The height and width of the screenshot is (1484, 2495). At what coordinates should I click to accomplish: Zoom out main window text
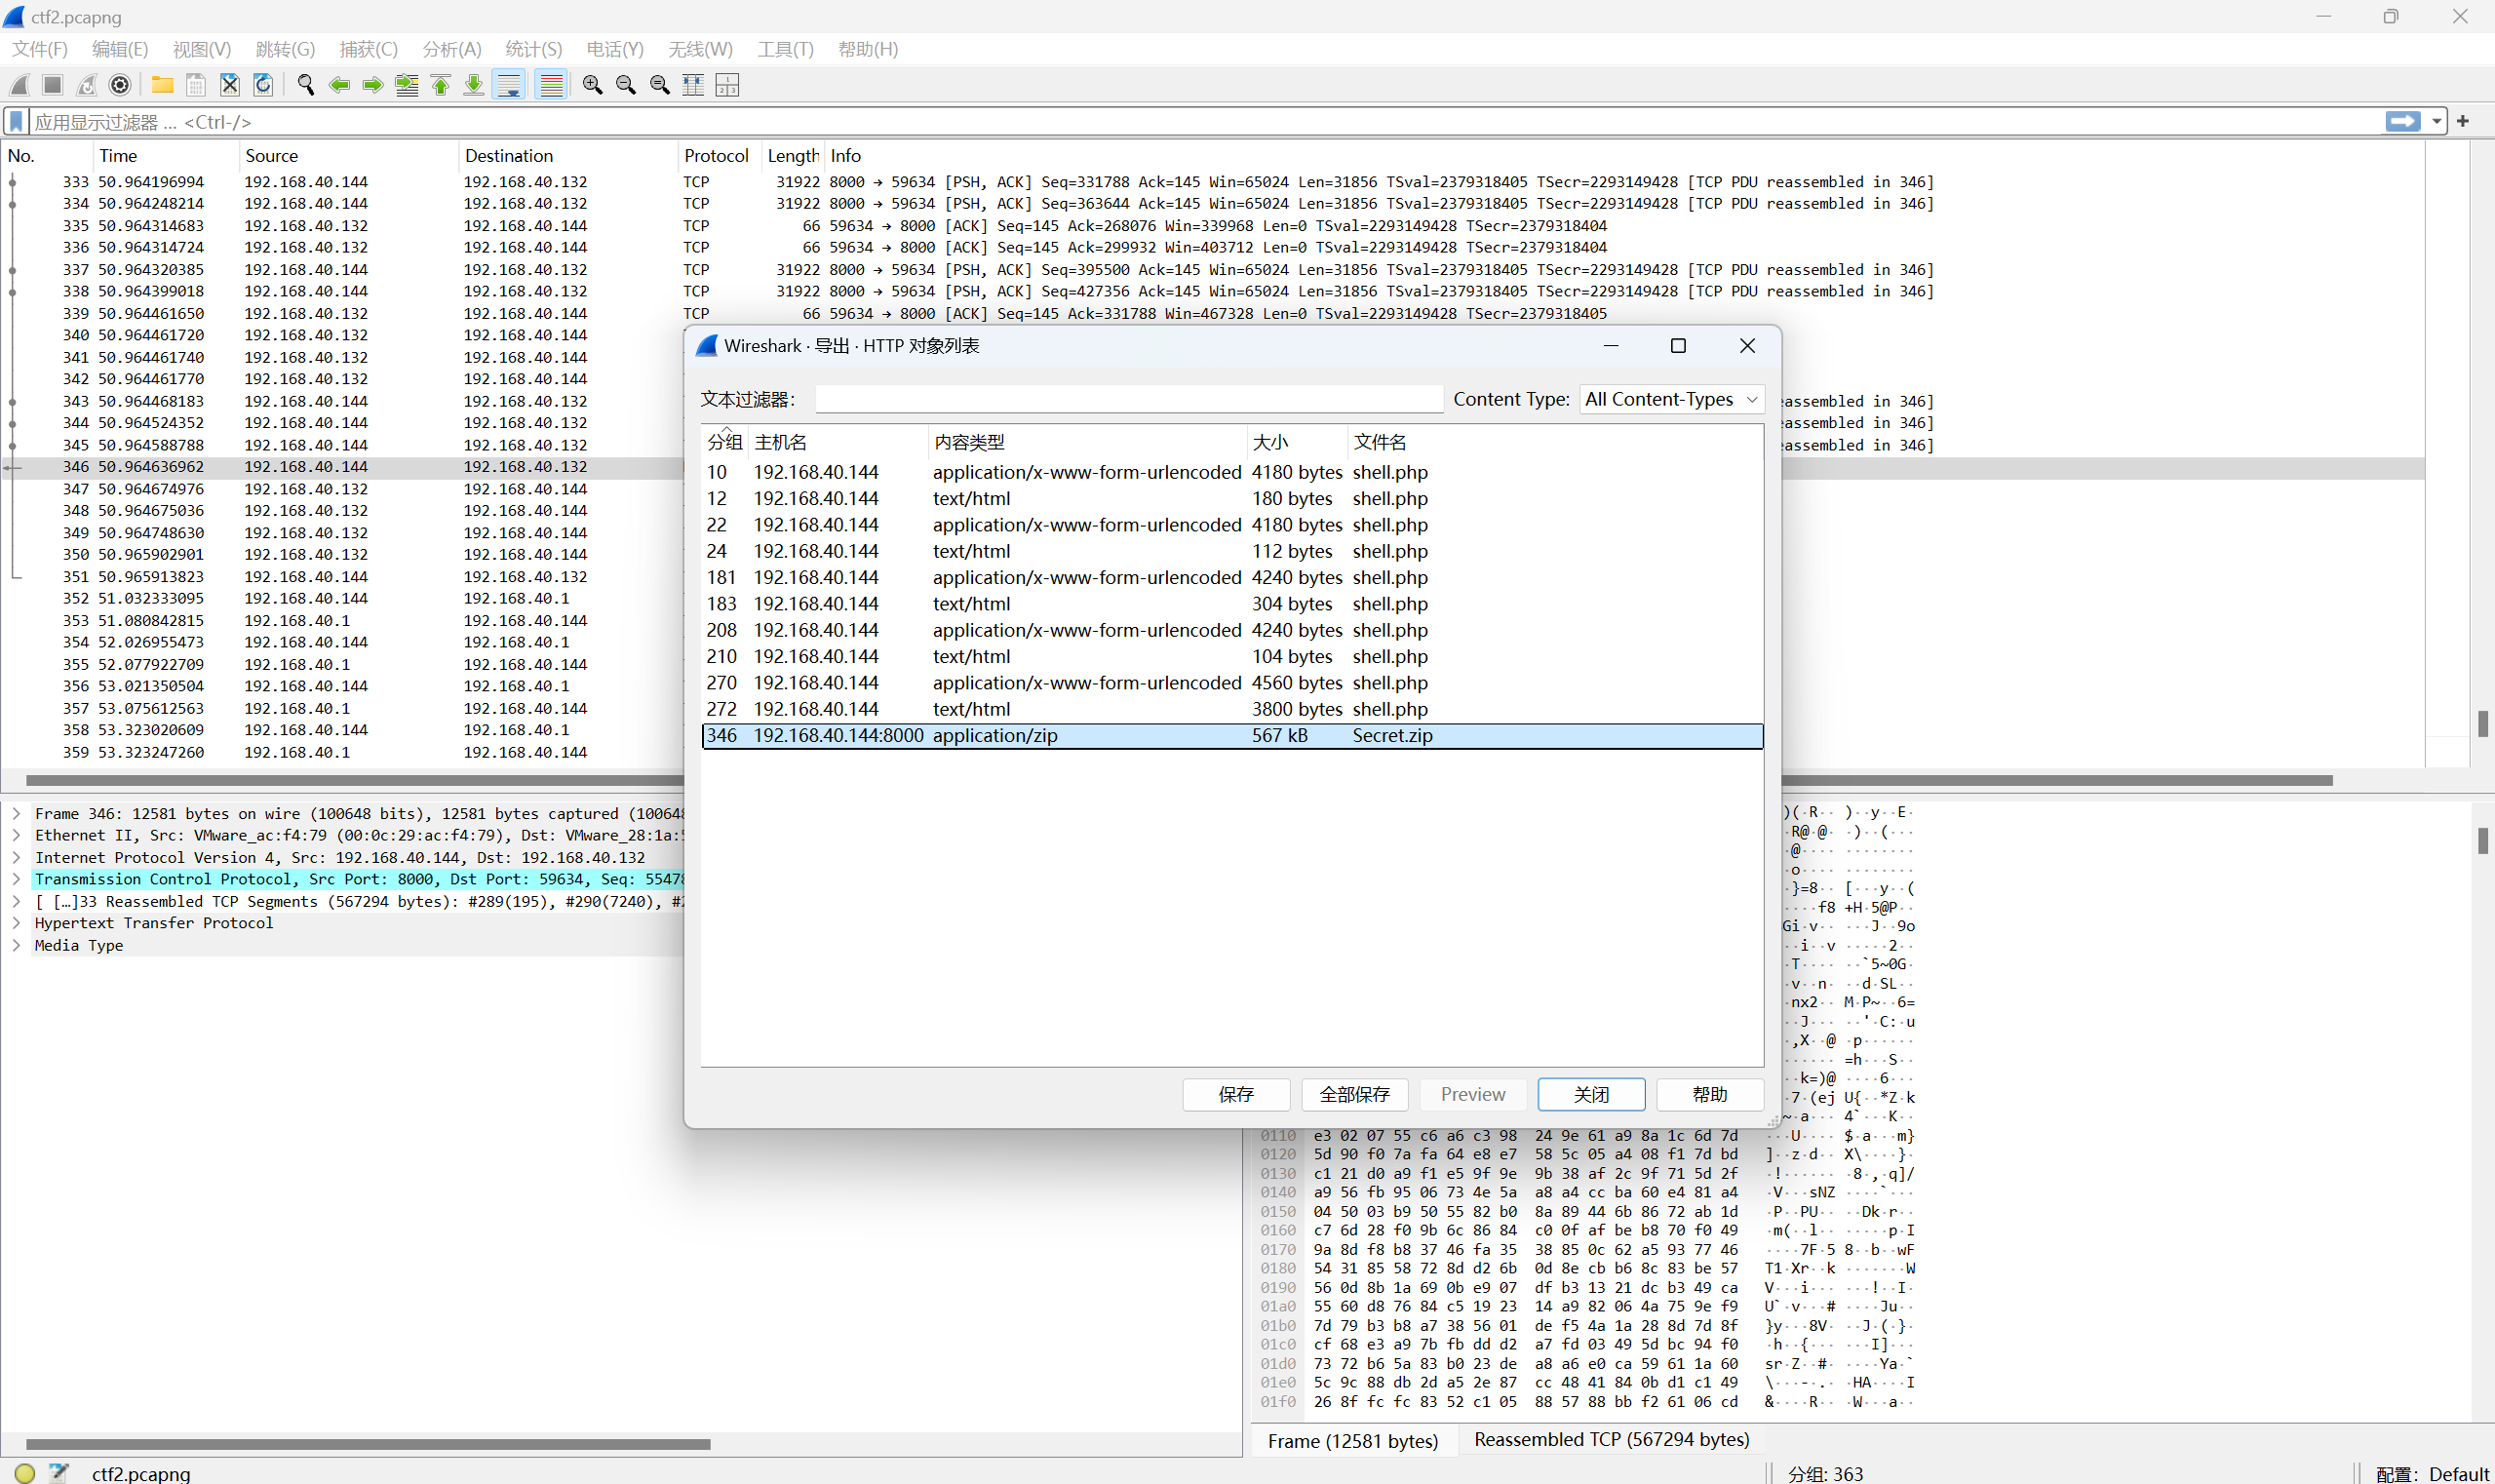pyautogui.click(x=626, y=85)
